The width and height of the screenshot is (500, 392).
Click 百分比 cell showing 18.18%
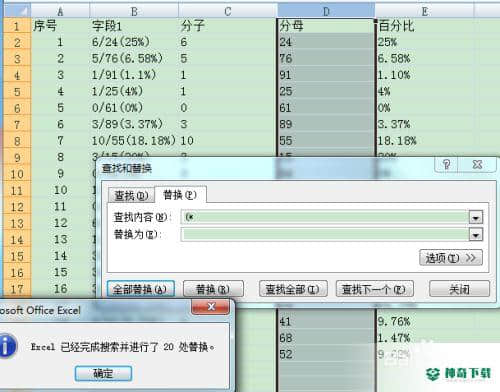[425, 141]
